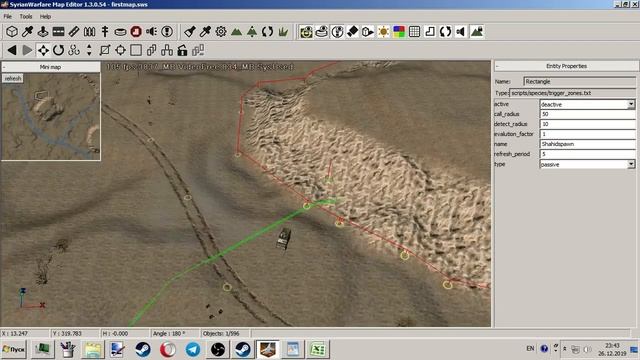Click the call_radius field with 50
The width and height of the screenshot is (640, 360).
click(x=587, y=114)
